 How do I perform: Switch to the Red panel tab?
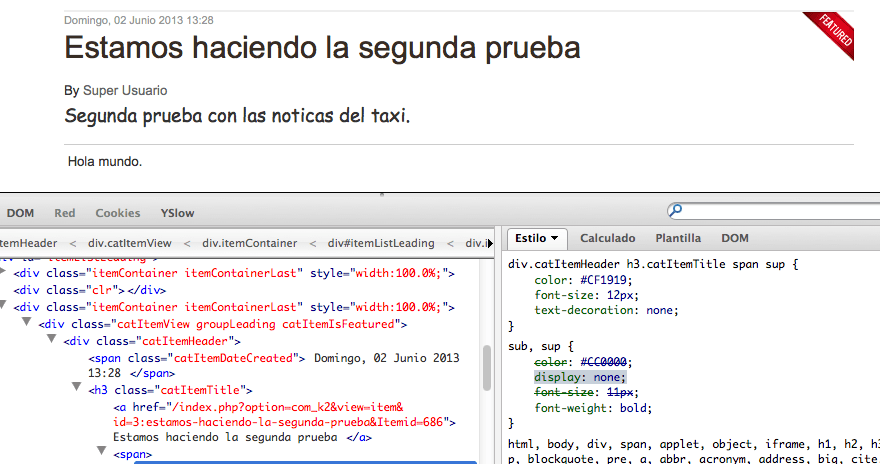click(x=65, y=213)
